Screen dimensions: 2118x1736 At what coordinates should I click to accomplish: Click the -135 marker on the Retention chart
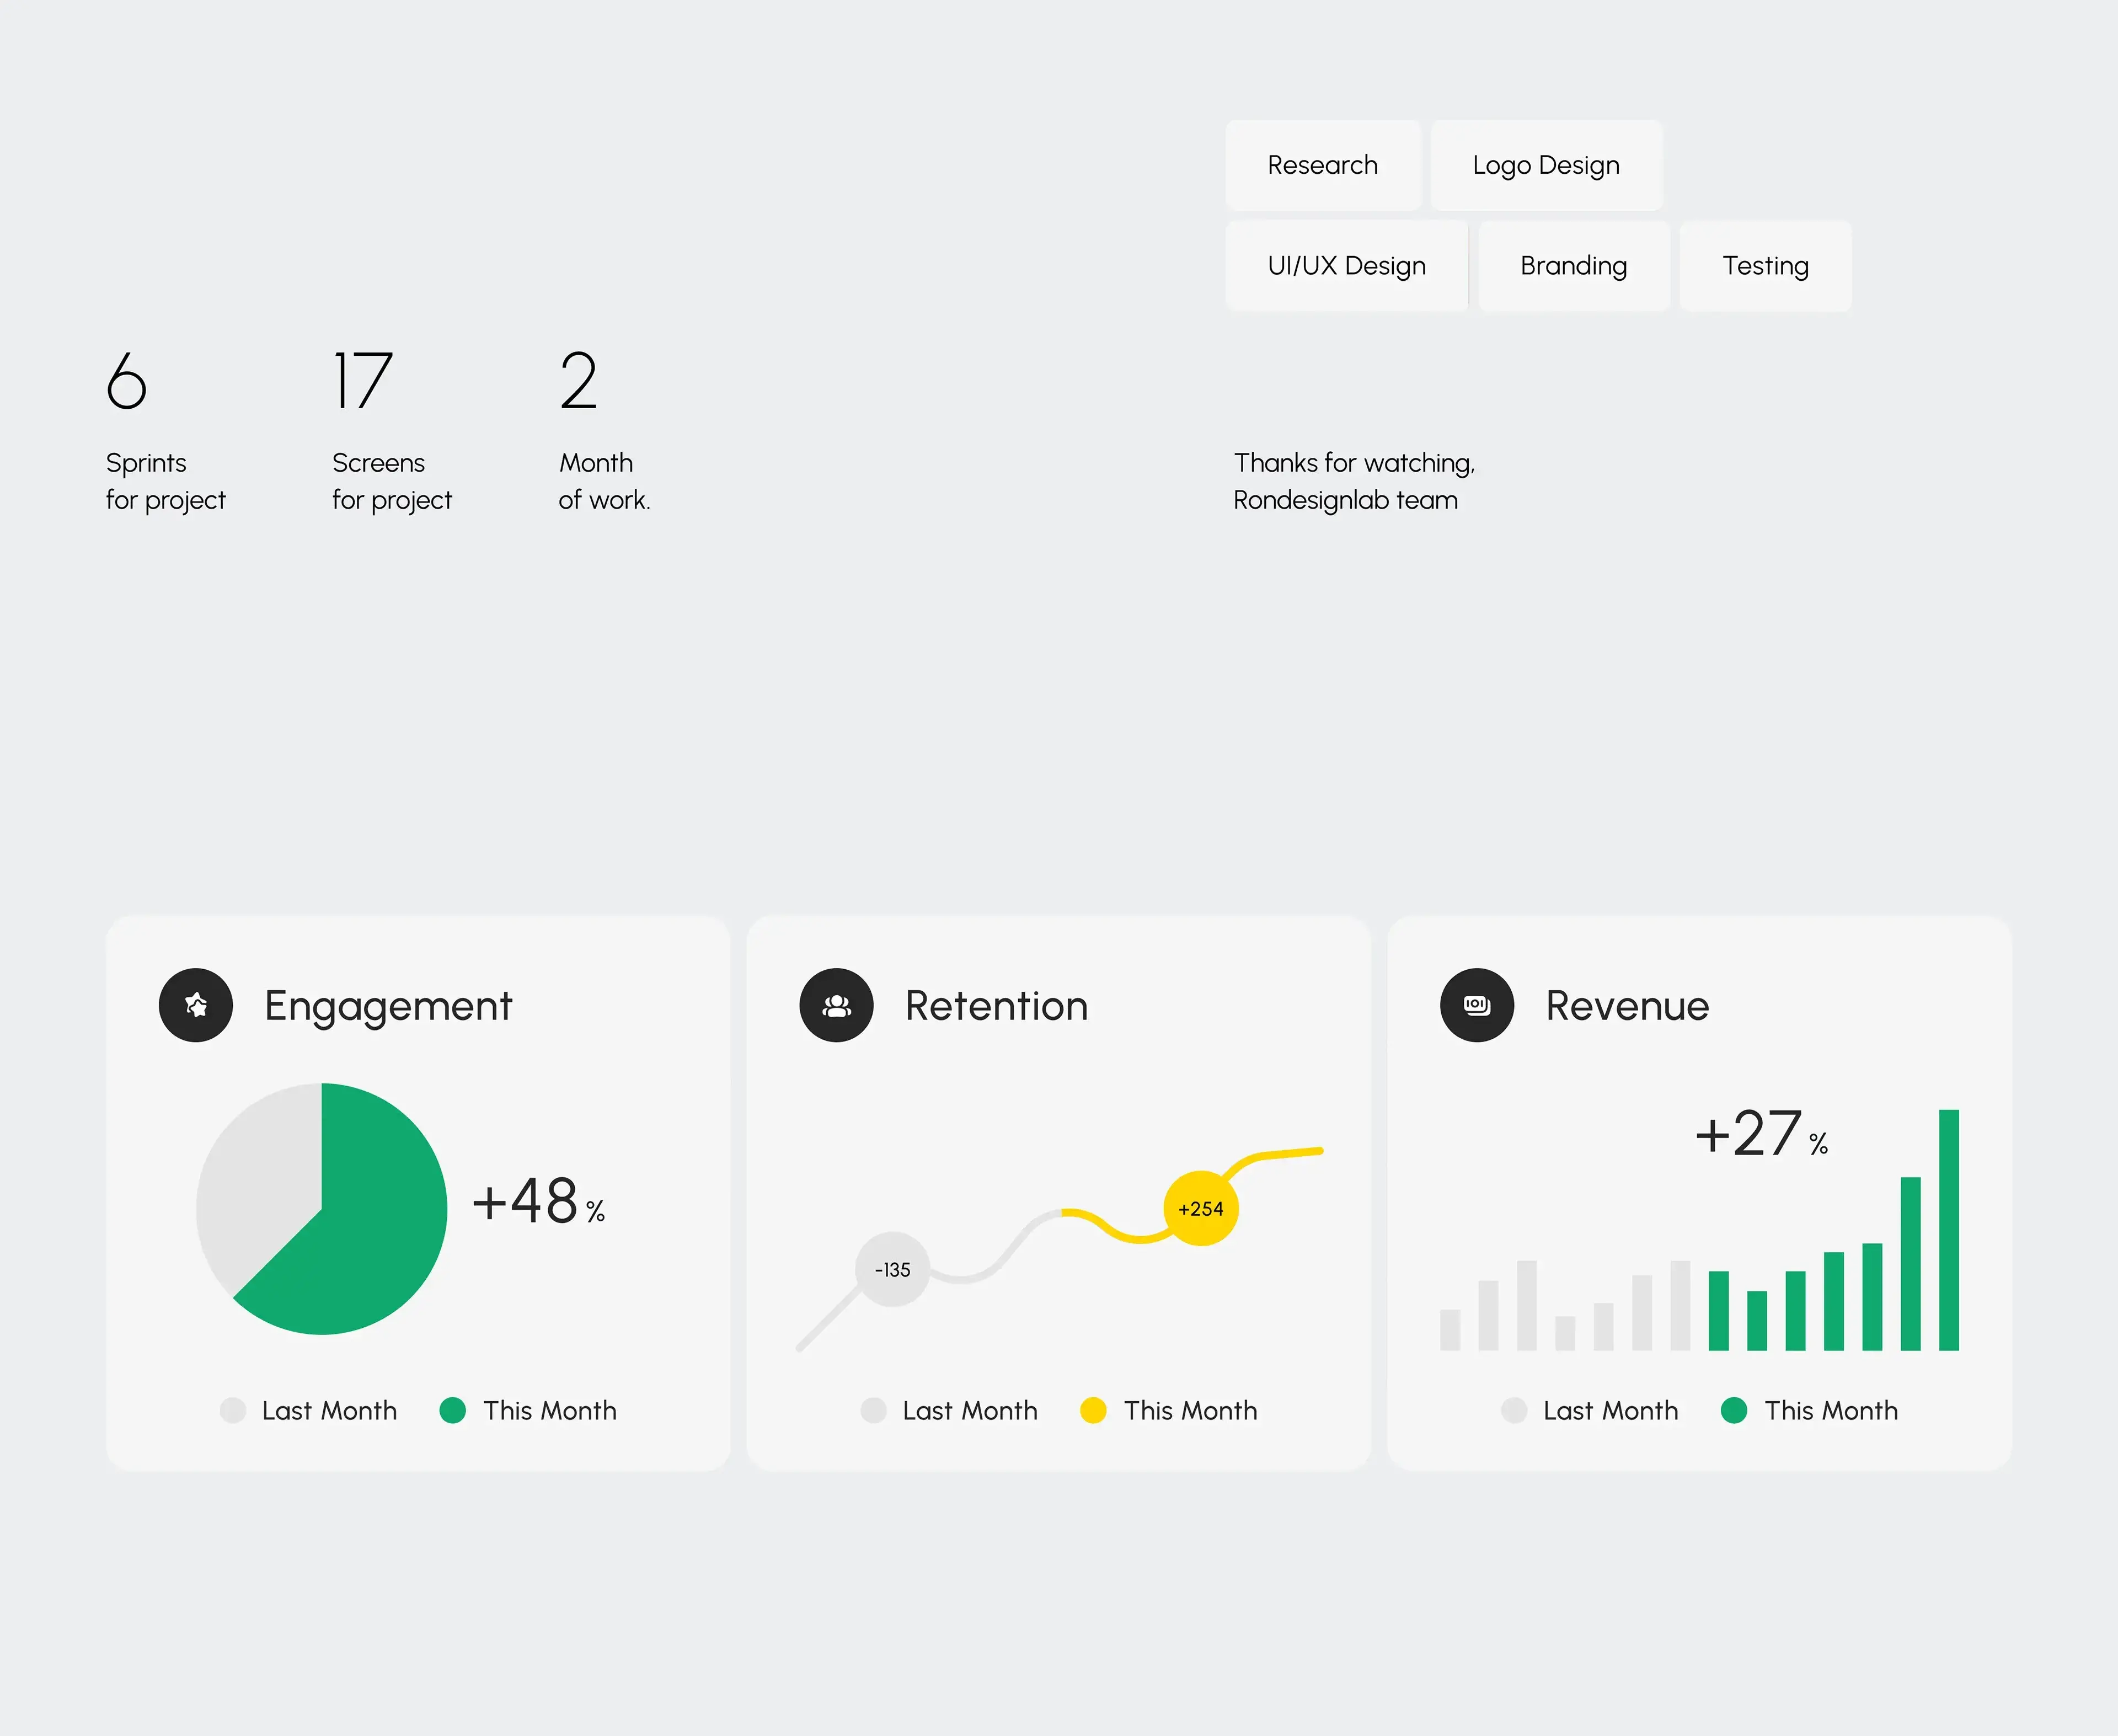892,1269
